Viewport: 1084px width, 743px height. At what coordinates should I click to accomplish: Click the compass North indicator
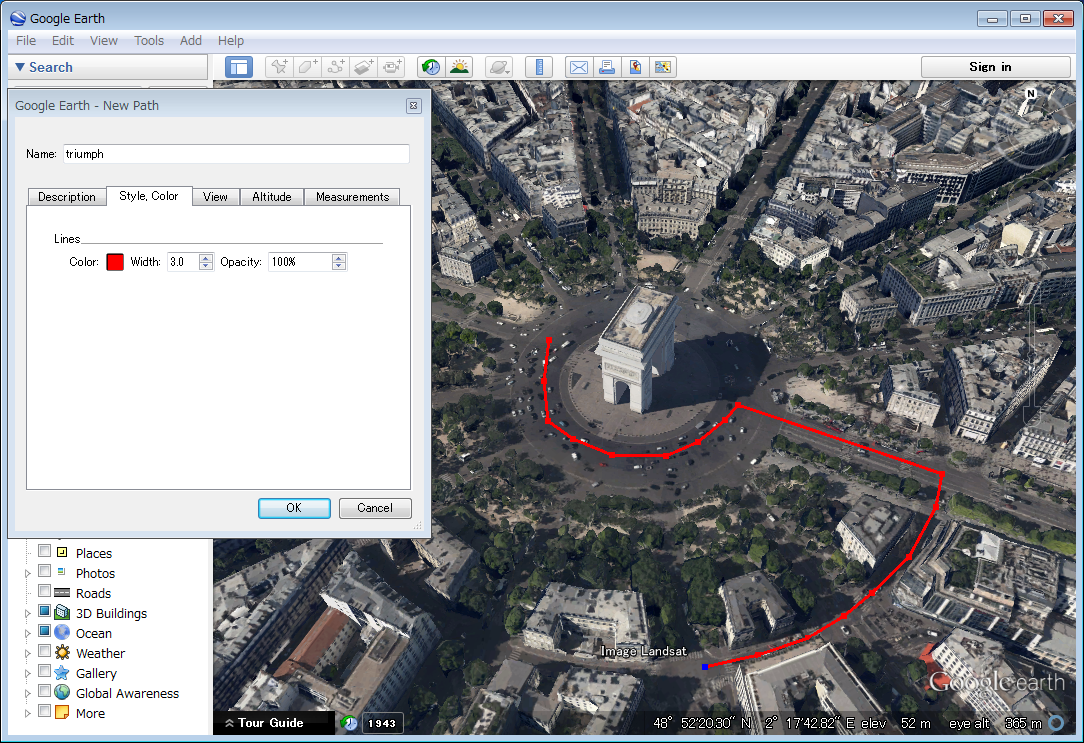pos(1031,93)
